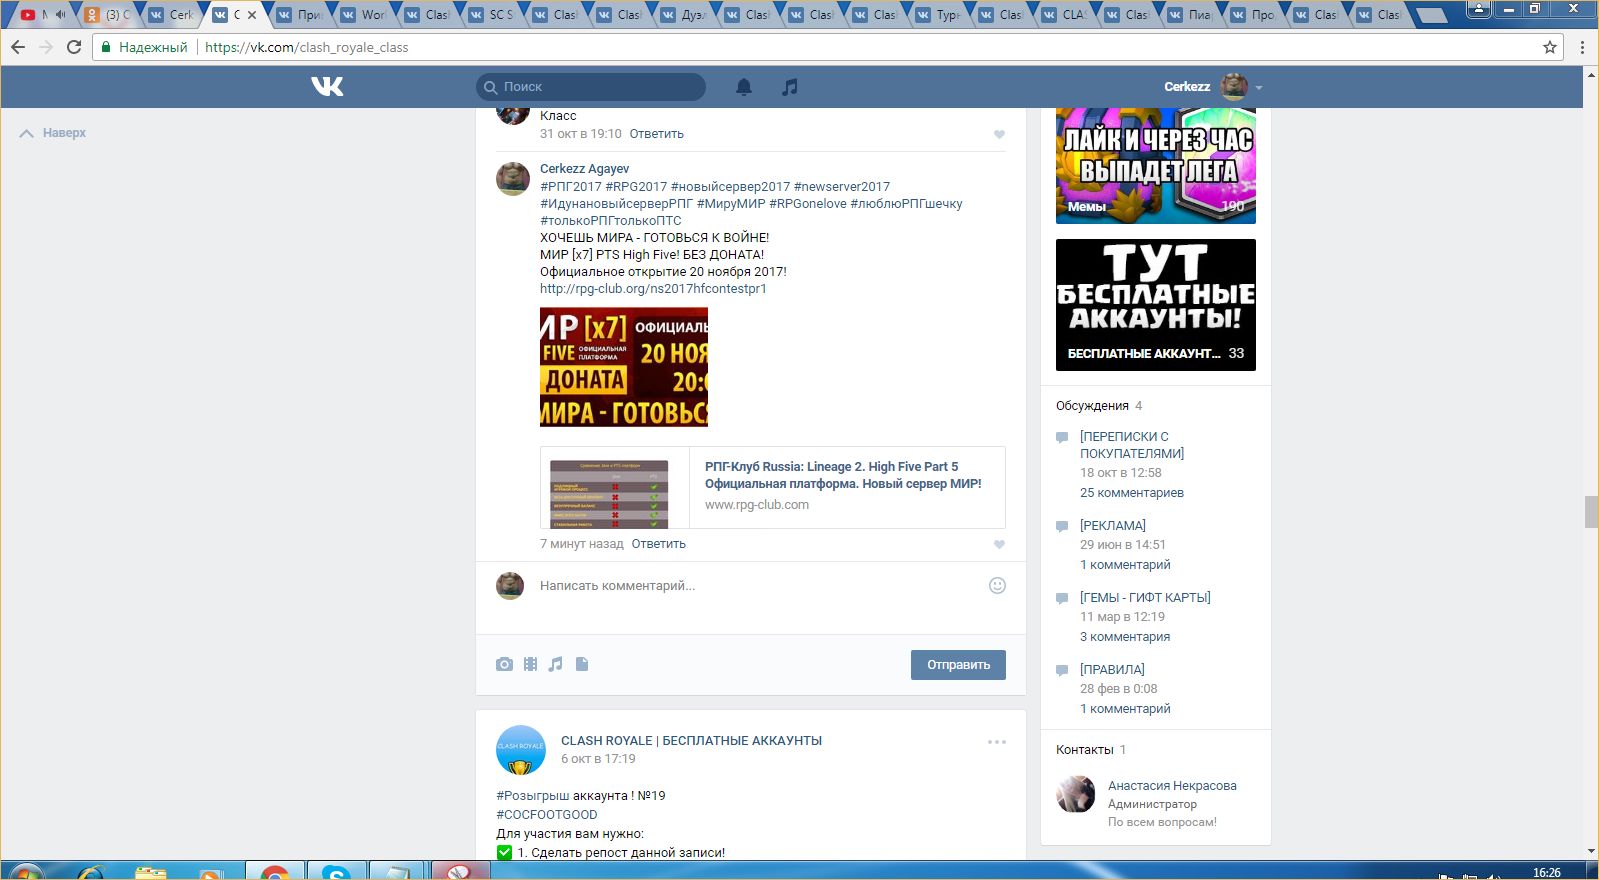Open the three-dot menu on the CLASH ROYALE post
Viewport: 1599px width, 880px height.
(997, 742)
